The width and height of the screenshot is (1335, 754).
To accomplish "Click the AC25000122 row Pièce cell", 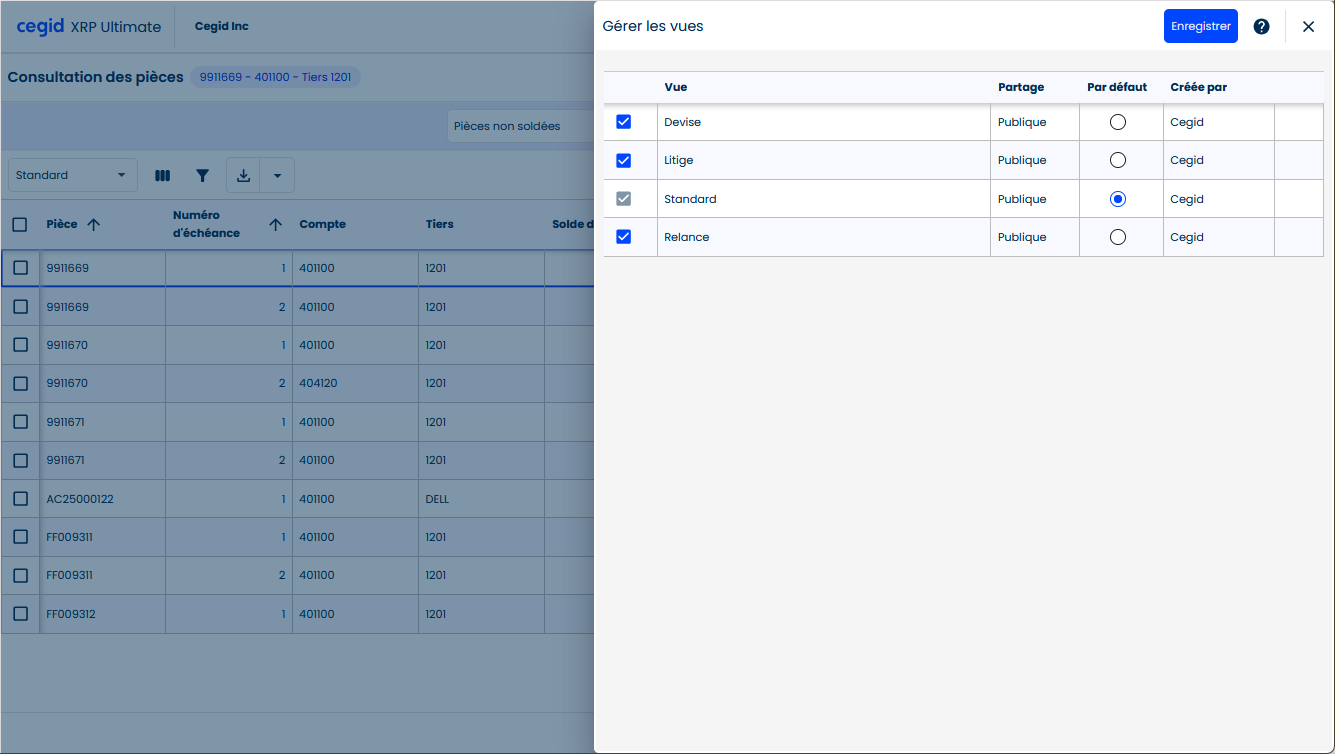I will click(80, 499).
